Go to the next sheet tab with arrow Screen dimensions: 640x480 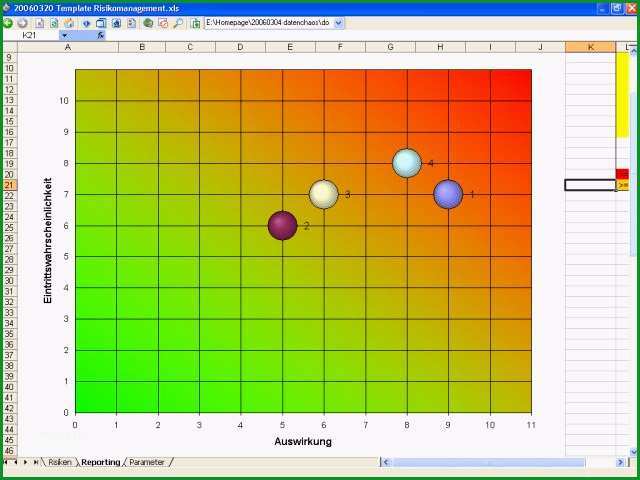coord(25,462)
